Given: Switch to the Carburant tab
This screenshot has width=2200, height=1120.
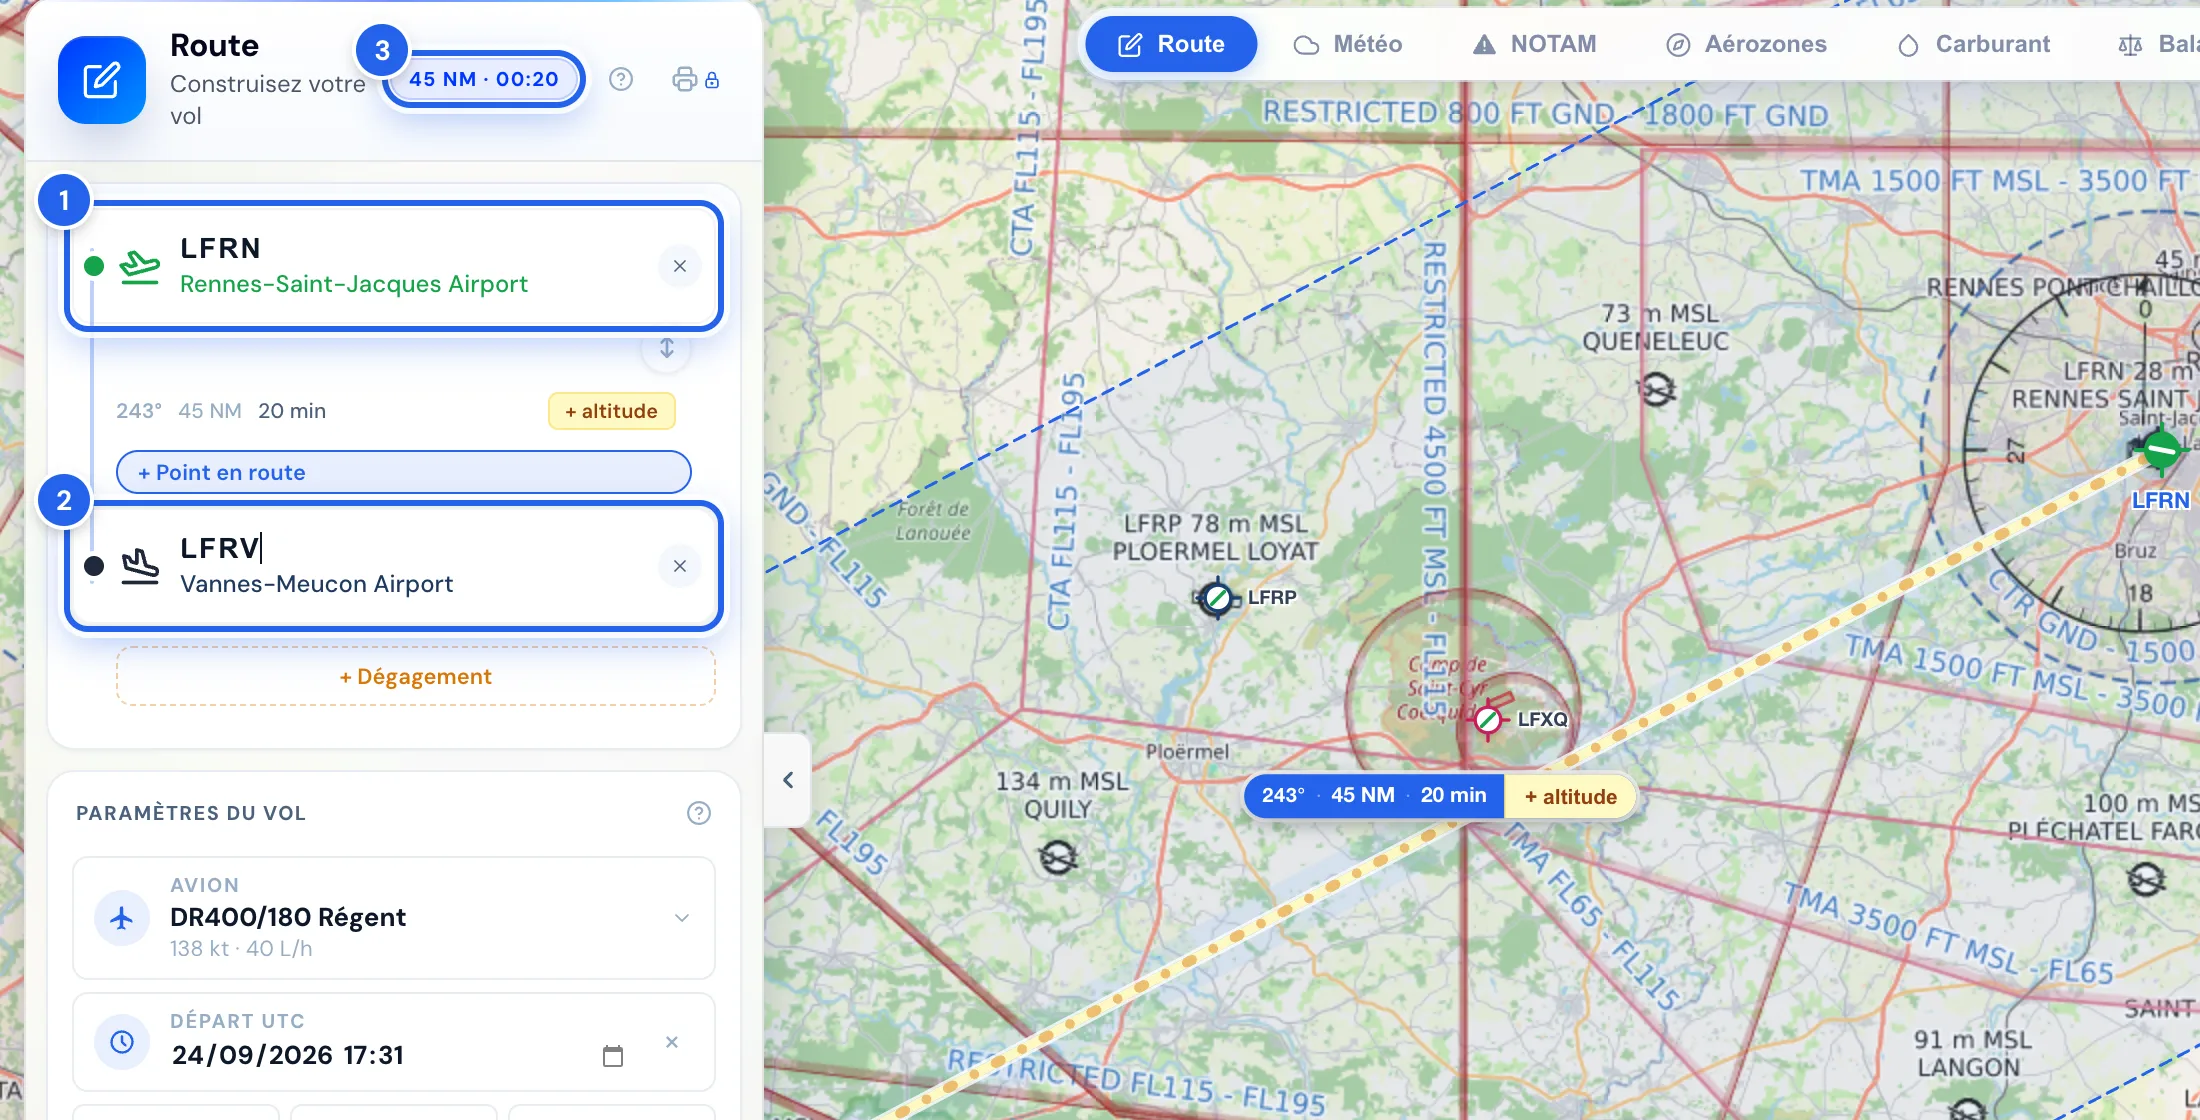Looking at the screenshot, I should point(1974,44).
